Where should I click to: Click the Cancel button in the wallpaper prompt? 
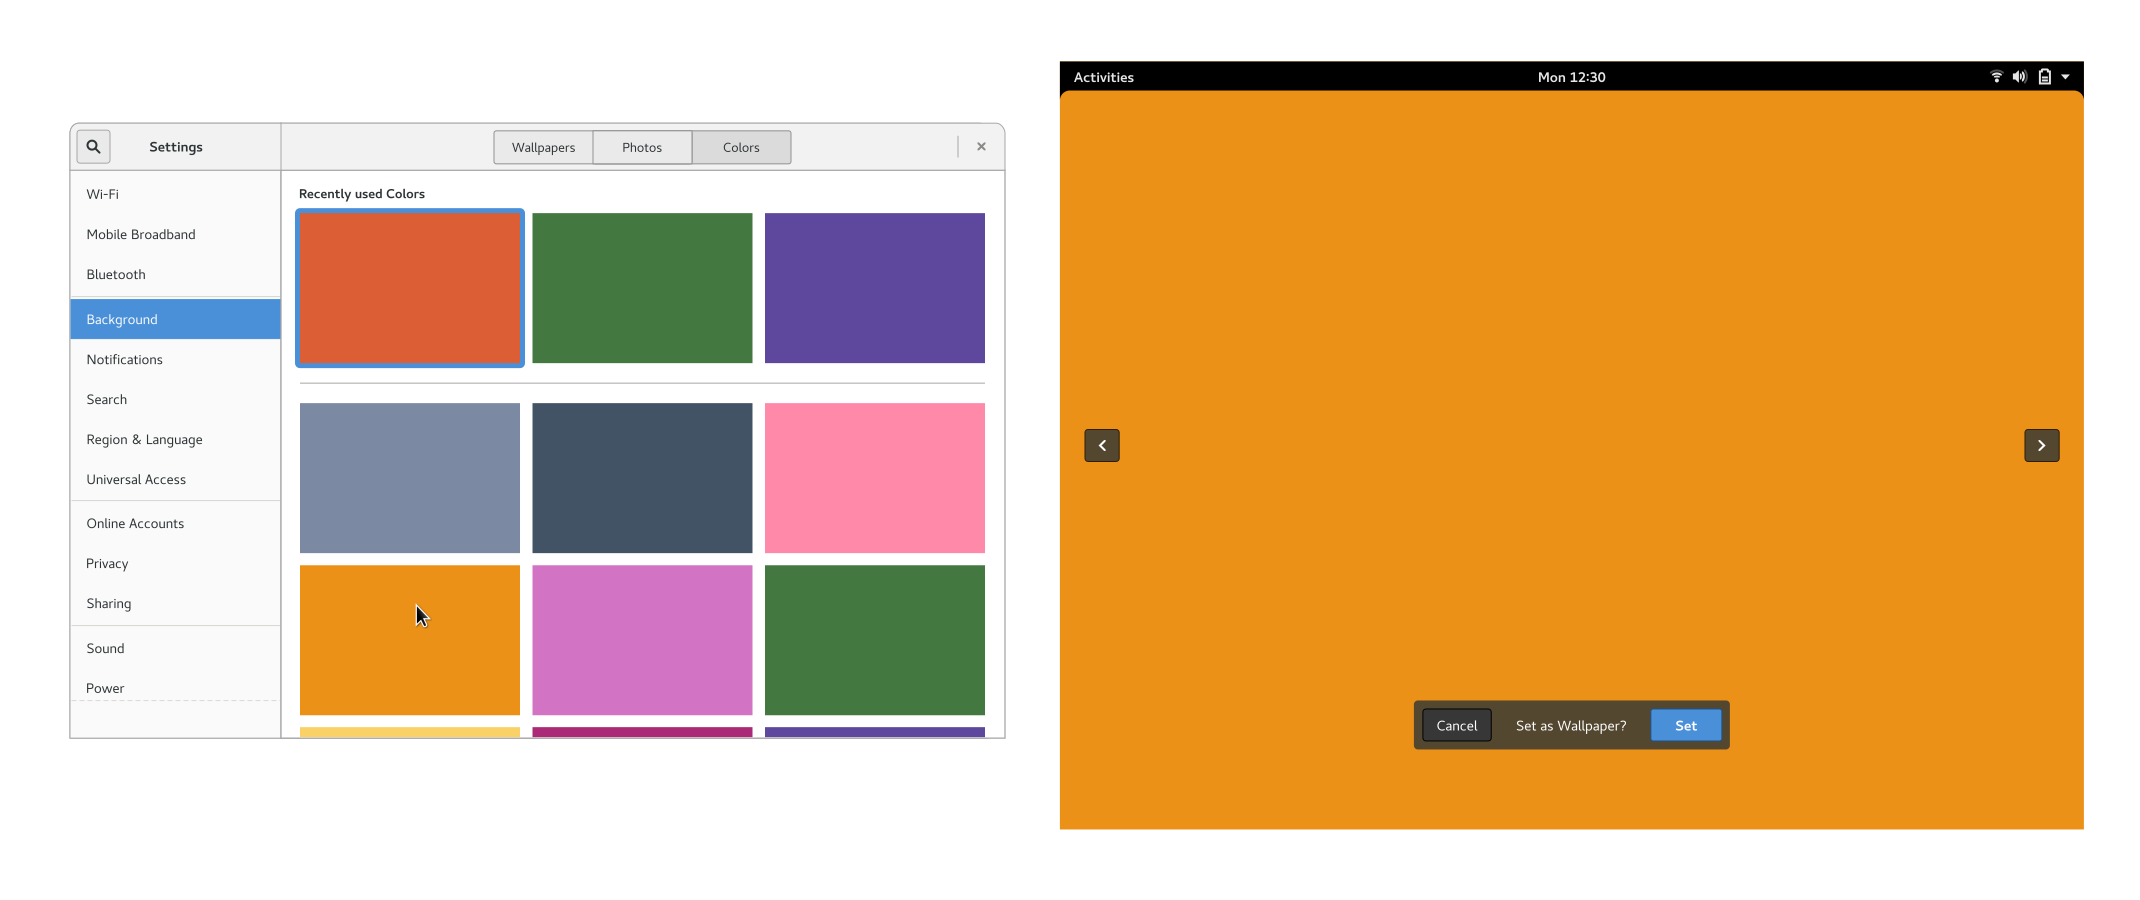click(x=1456, y=725)
